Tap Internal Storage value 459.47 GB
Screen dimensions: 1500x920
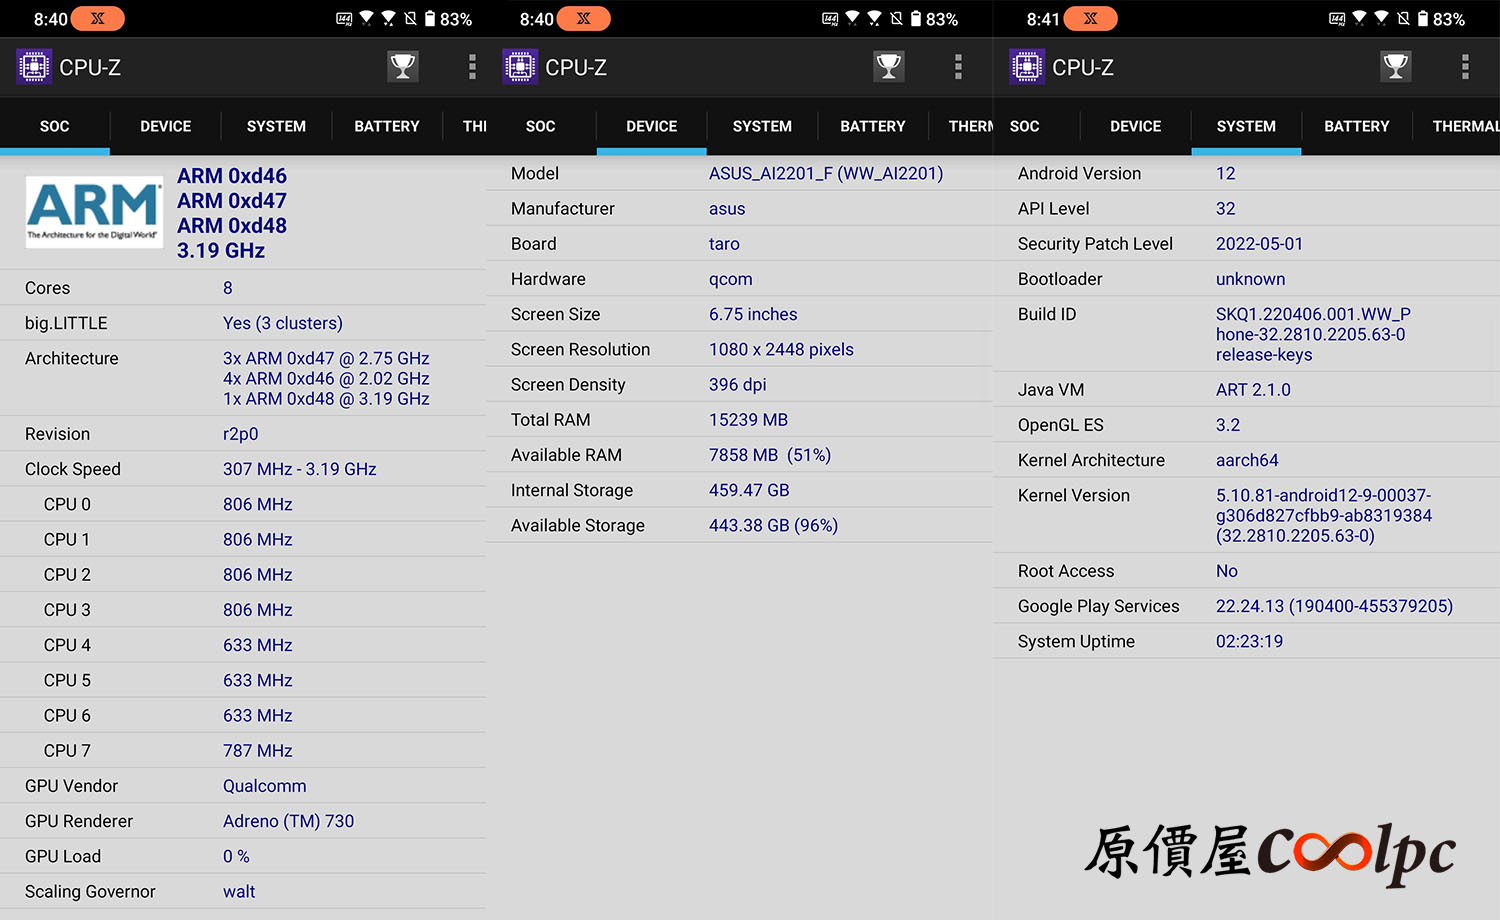[x=749, y=490]
